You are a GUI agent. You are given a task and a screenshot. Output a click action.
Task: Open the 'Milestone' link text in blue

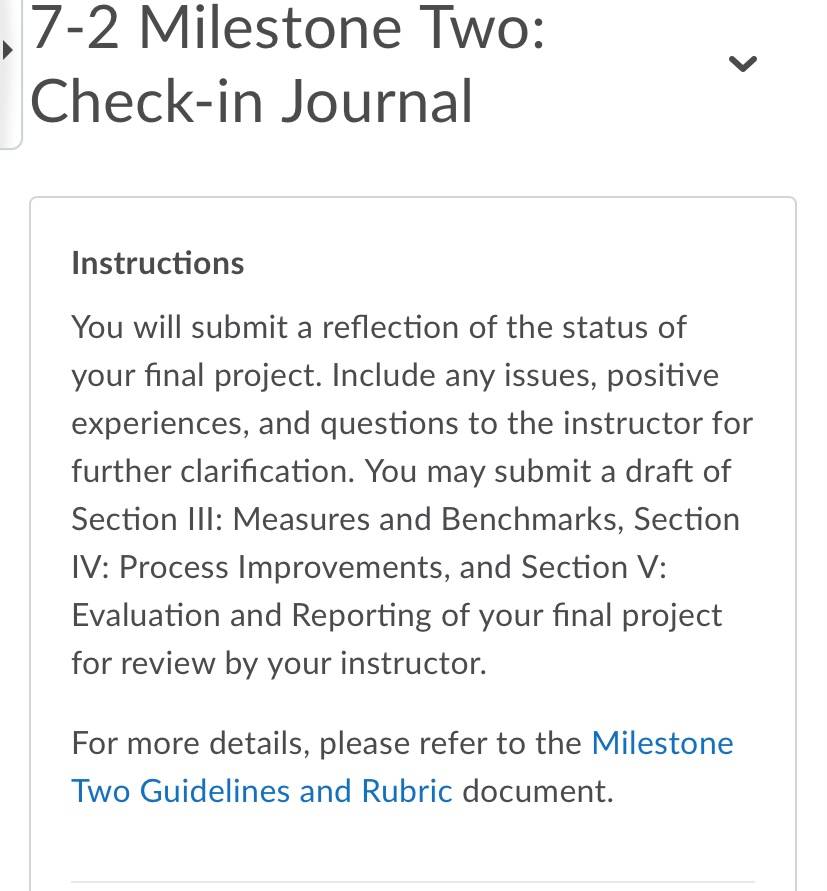pyautogui.click(x=662, y=743)
